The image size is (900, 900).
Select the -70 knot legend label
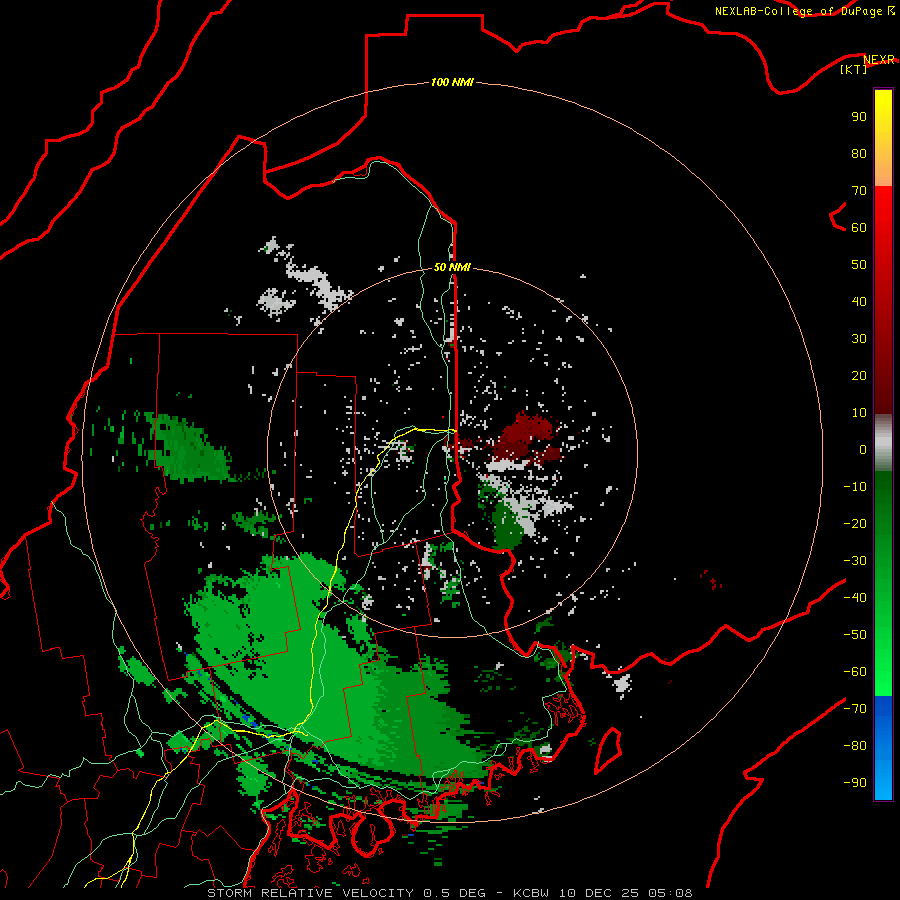855,709
